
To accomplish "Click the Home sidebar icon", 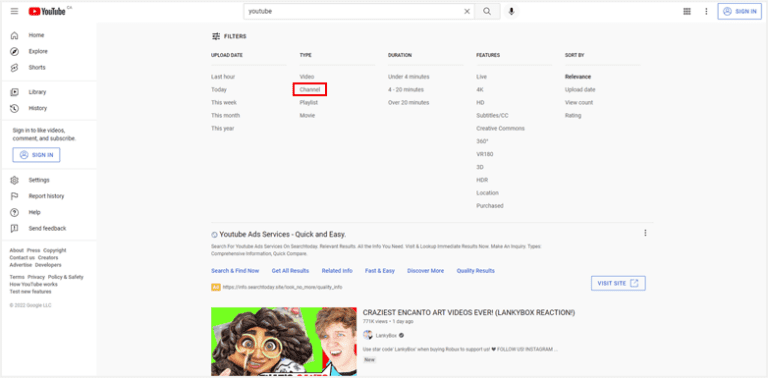I will [x=15, y=35].
